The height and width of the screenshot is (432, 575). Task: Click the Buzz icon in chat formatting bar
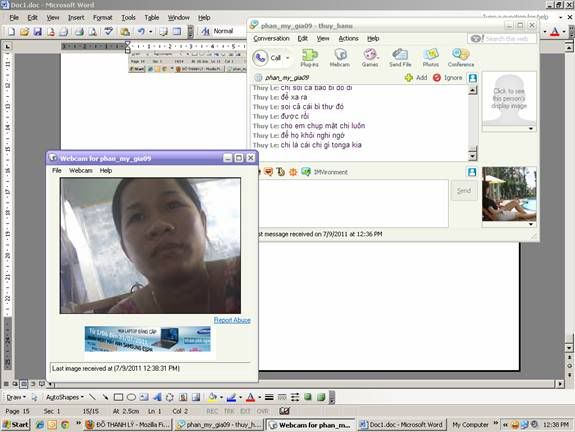(x=293, y=172)
